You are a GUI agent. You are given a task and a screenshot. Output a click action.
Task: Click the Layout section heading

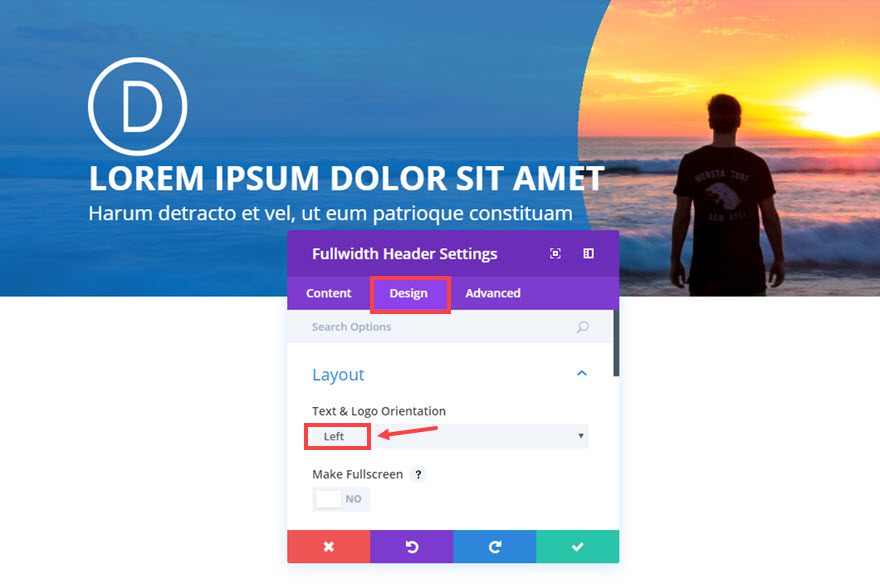(x=338, y=374)
